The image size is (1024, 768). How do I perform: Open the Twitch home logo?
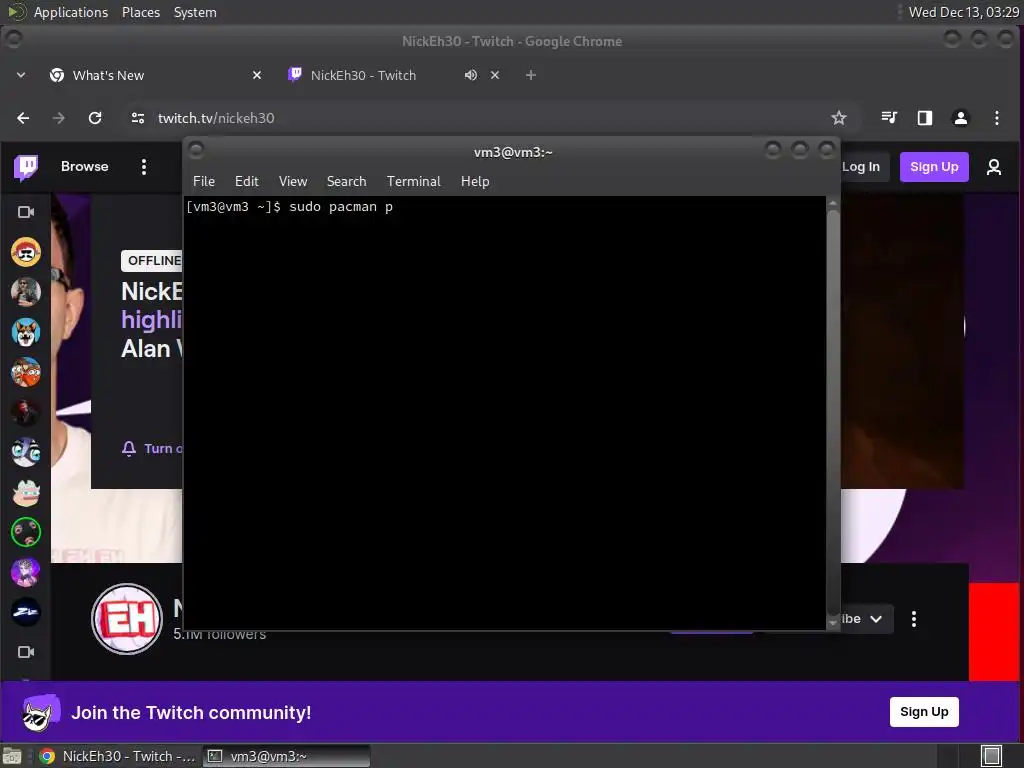26,167
